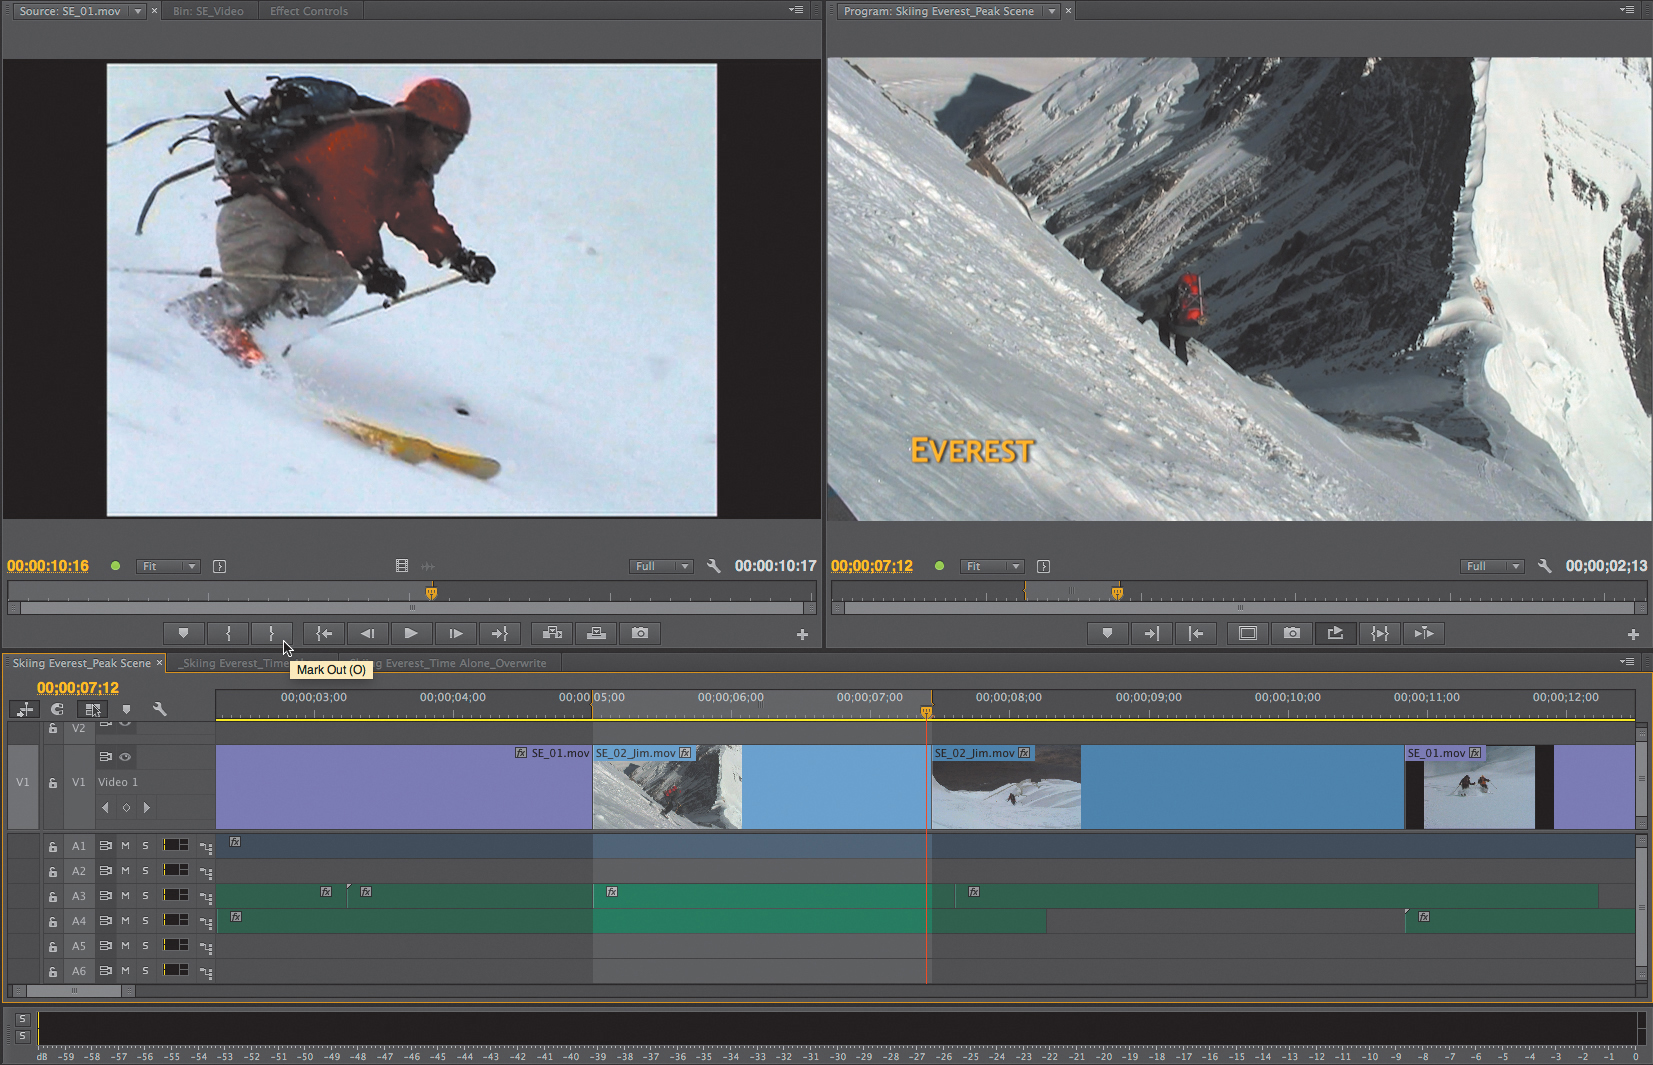Image resolution: width=1653 pixels, height=1065 pixels.
Task: Go to previous keyframe on Video 1
Action: click(105, 808)
